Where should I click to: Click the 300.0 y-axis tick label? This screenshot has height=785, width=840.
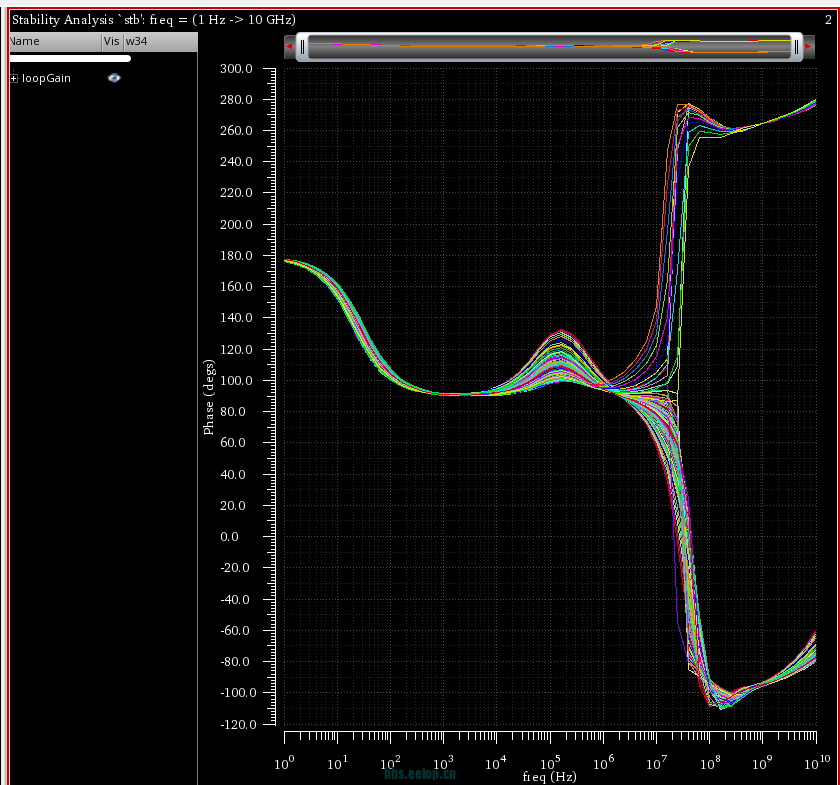tap(236, 69)
